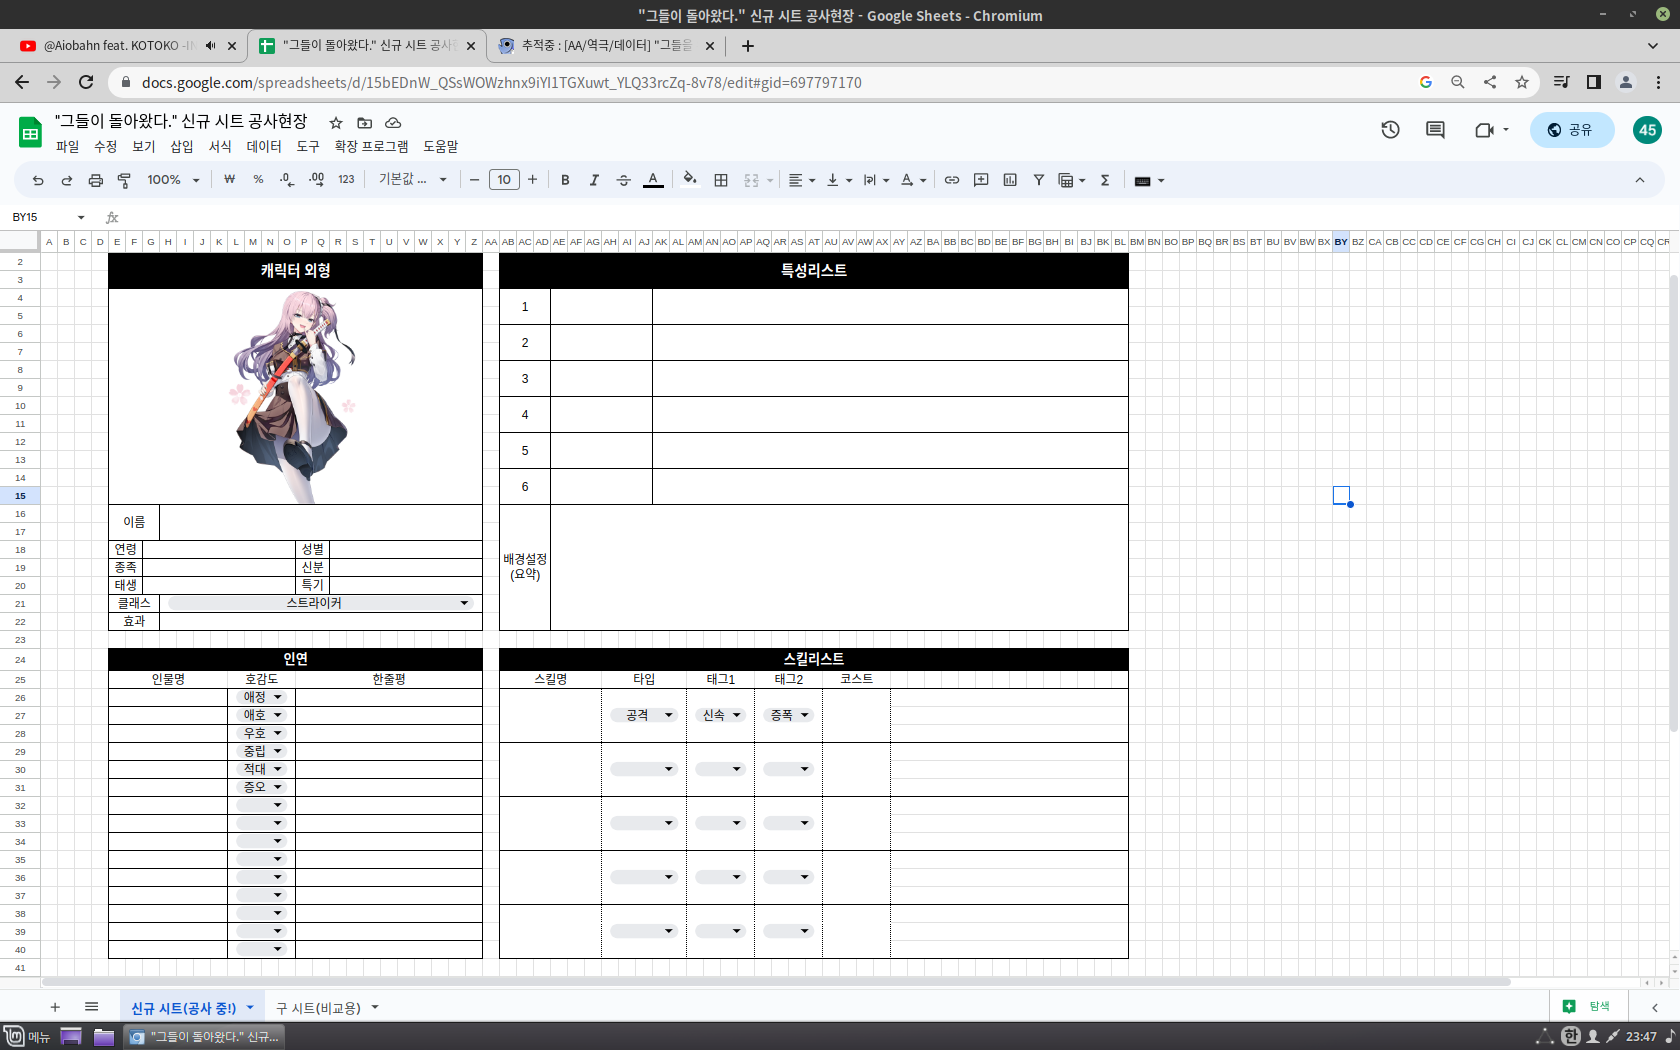Click the 탐색 explore button
The image size is (1680, 1050).
(1588, 1007)
